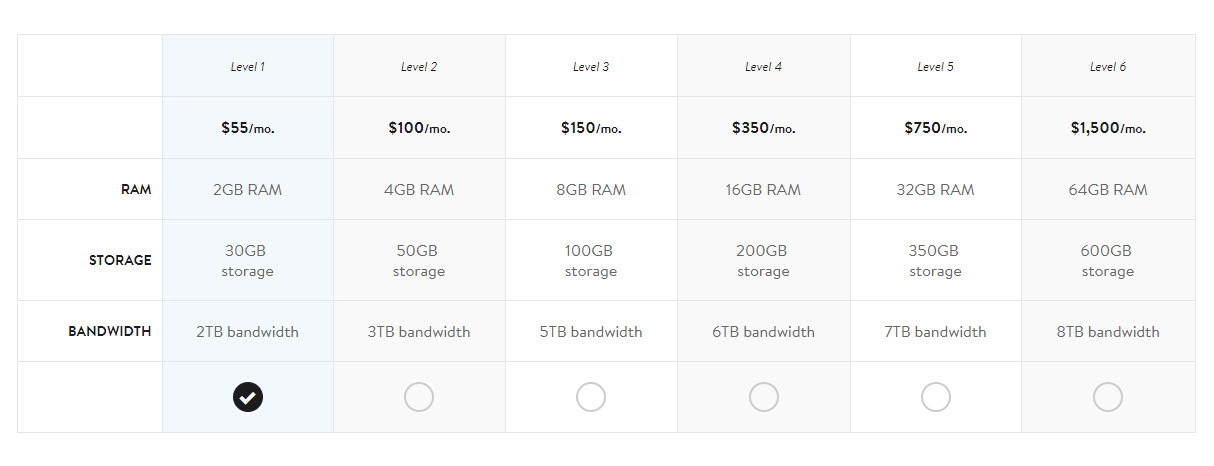Click the Level 4 column header
This screenshot has height=466, width=1214.
[764, 67]
